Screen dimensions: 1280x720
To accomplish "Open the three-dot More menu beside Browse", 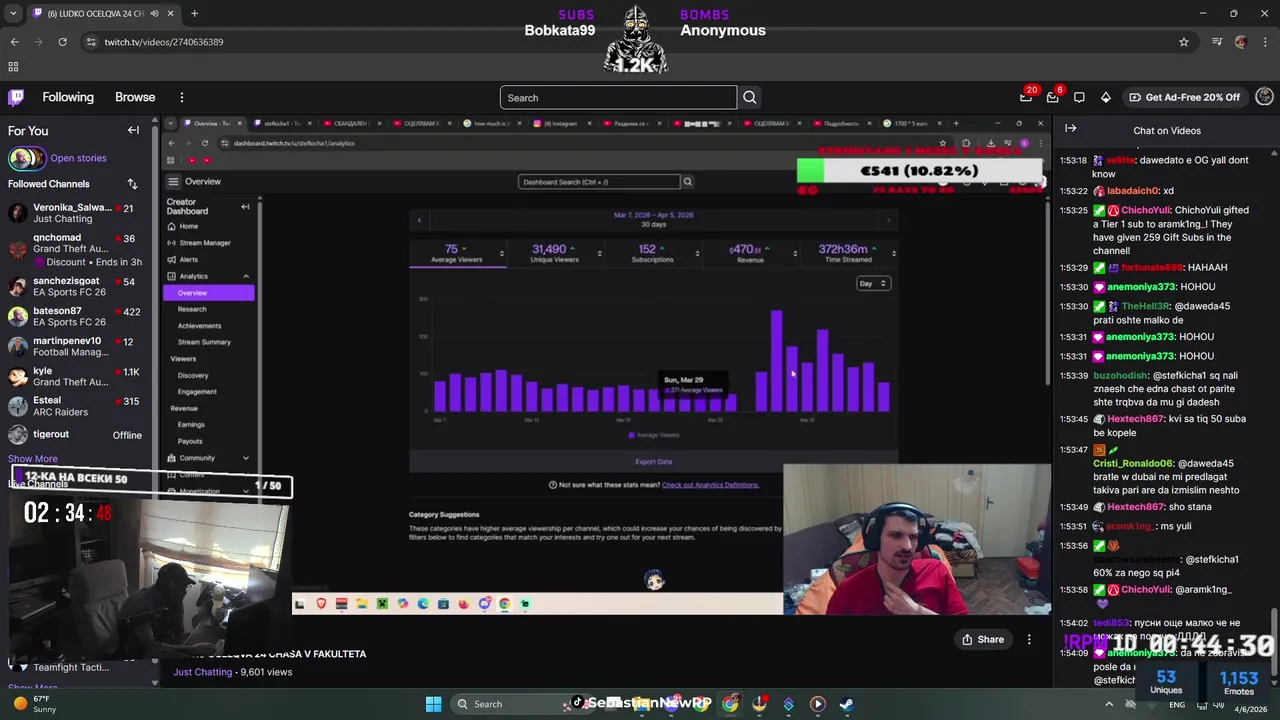I will pos(182,97).
